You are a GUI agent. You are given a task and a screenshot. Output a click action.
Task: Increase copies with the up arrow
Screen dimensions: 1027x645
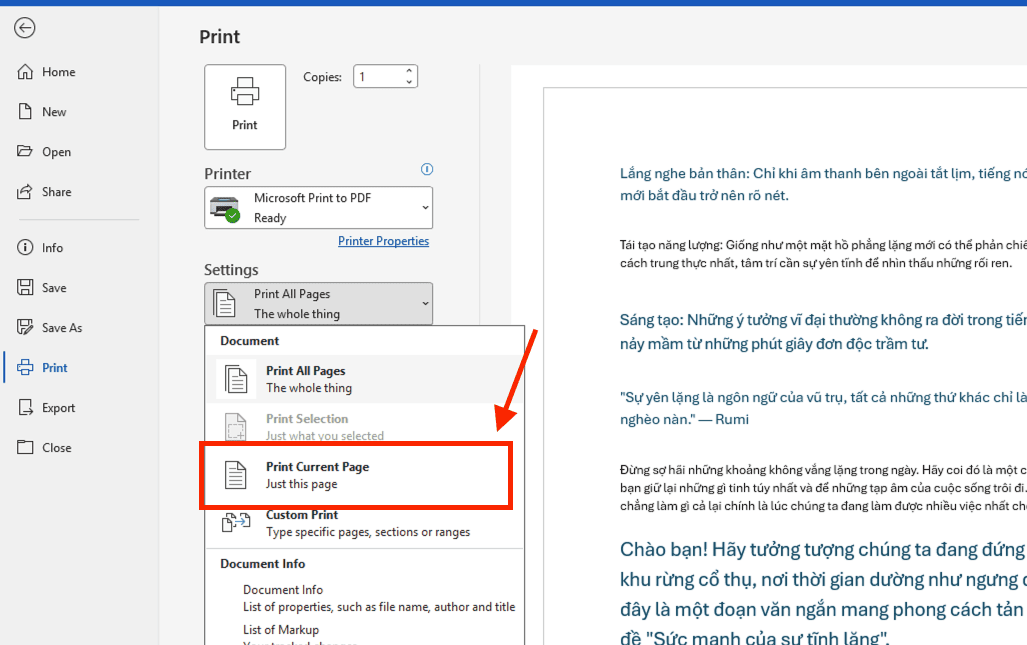point(409,71)
